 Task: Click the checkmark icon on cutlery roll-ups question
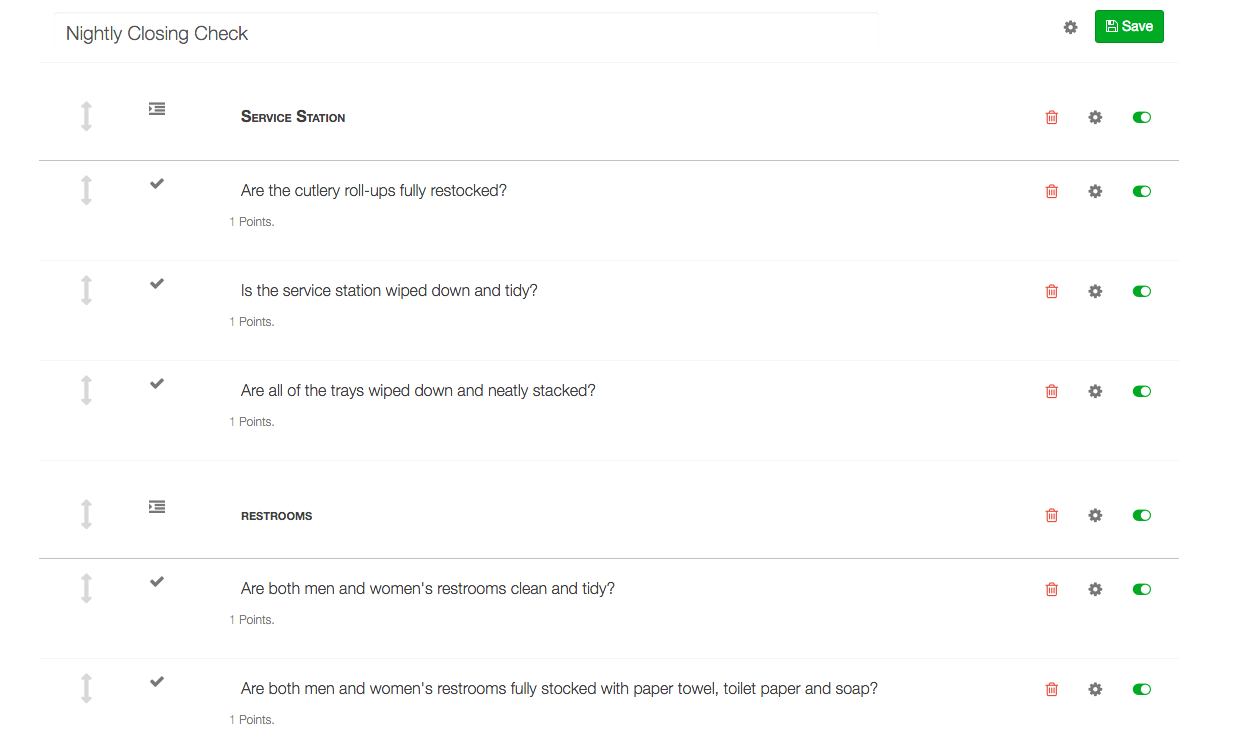pos(157,183)
